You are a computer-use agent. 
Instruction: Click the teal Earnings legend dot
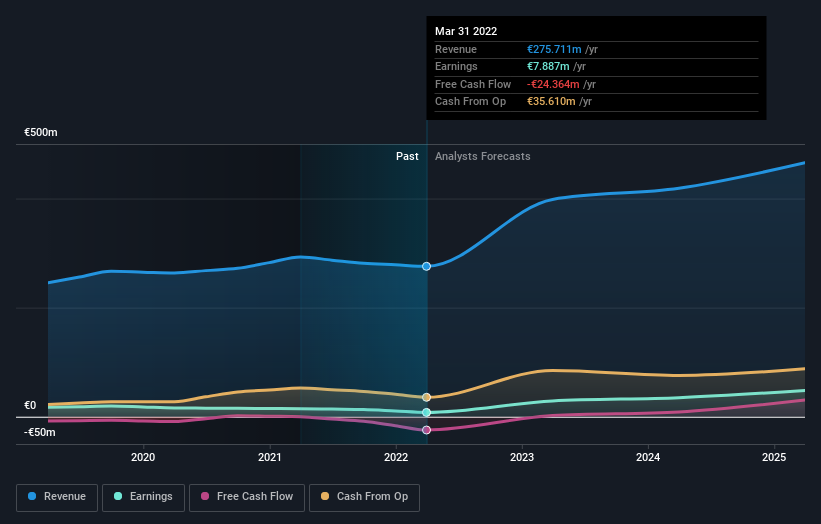pyautogui.click(x=118, y=496)
